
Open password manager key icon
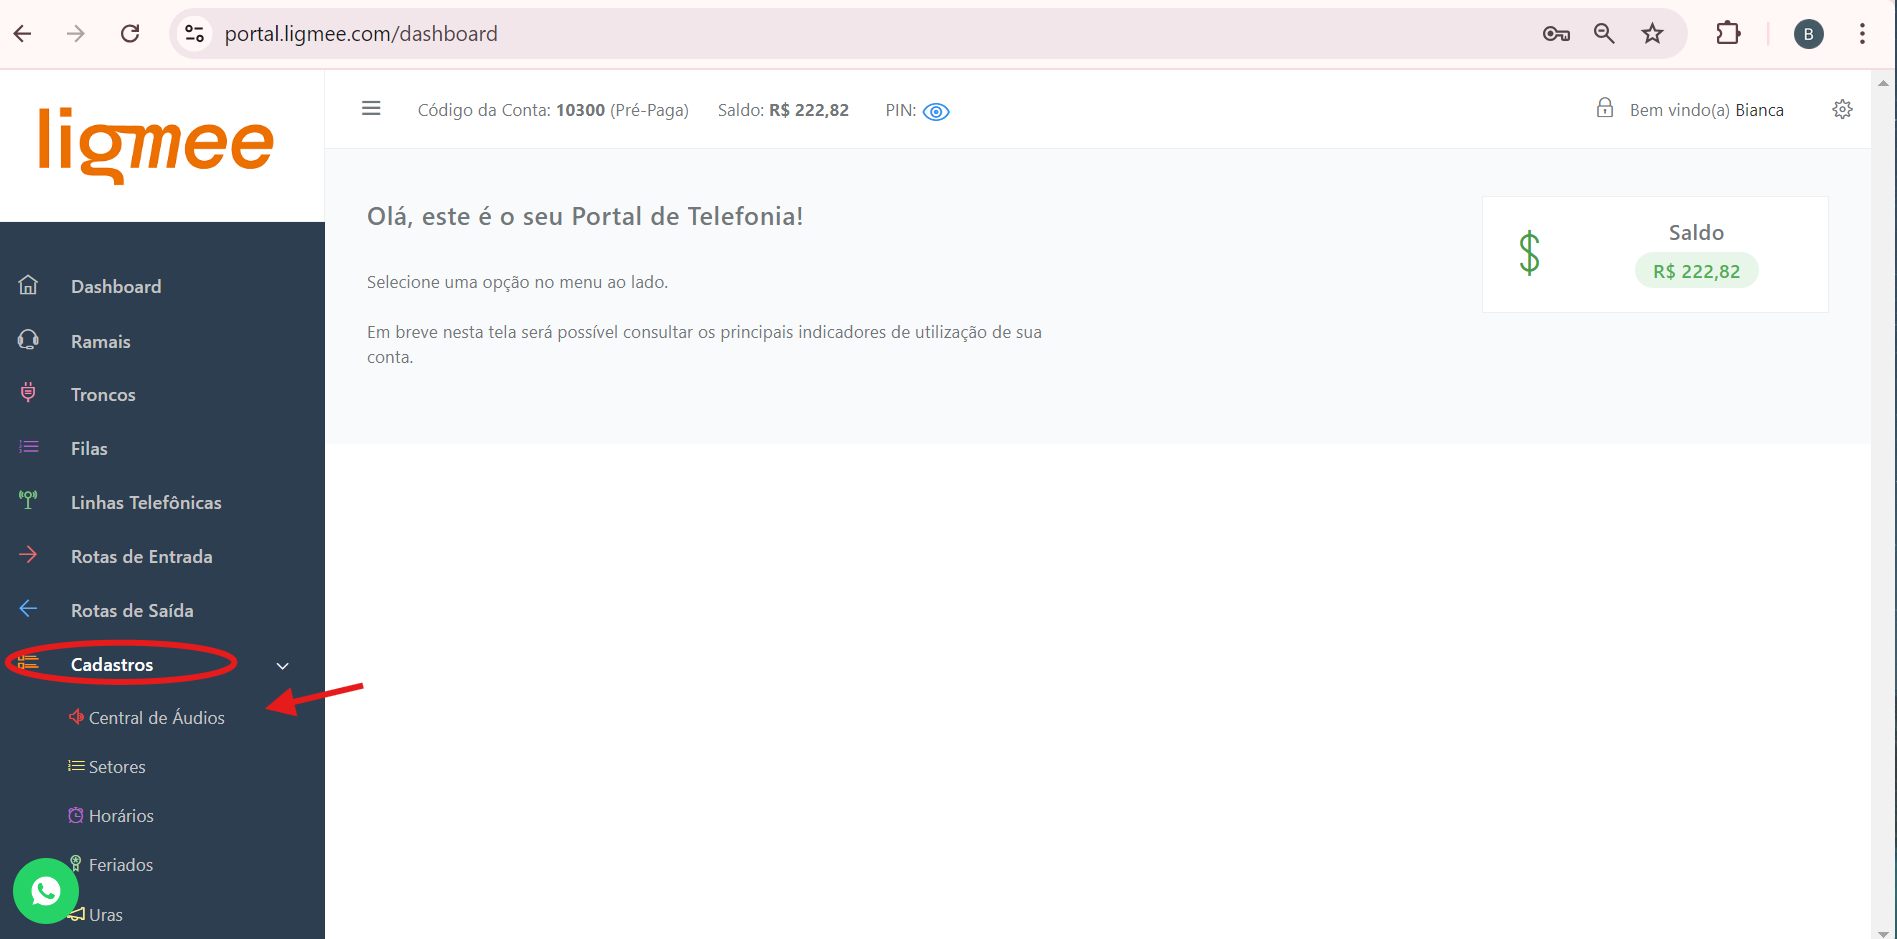tap(1555, 34)
